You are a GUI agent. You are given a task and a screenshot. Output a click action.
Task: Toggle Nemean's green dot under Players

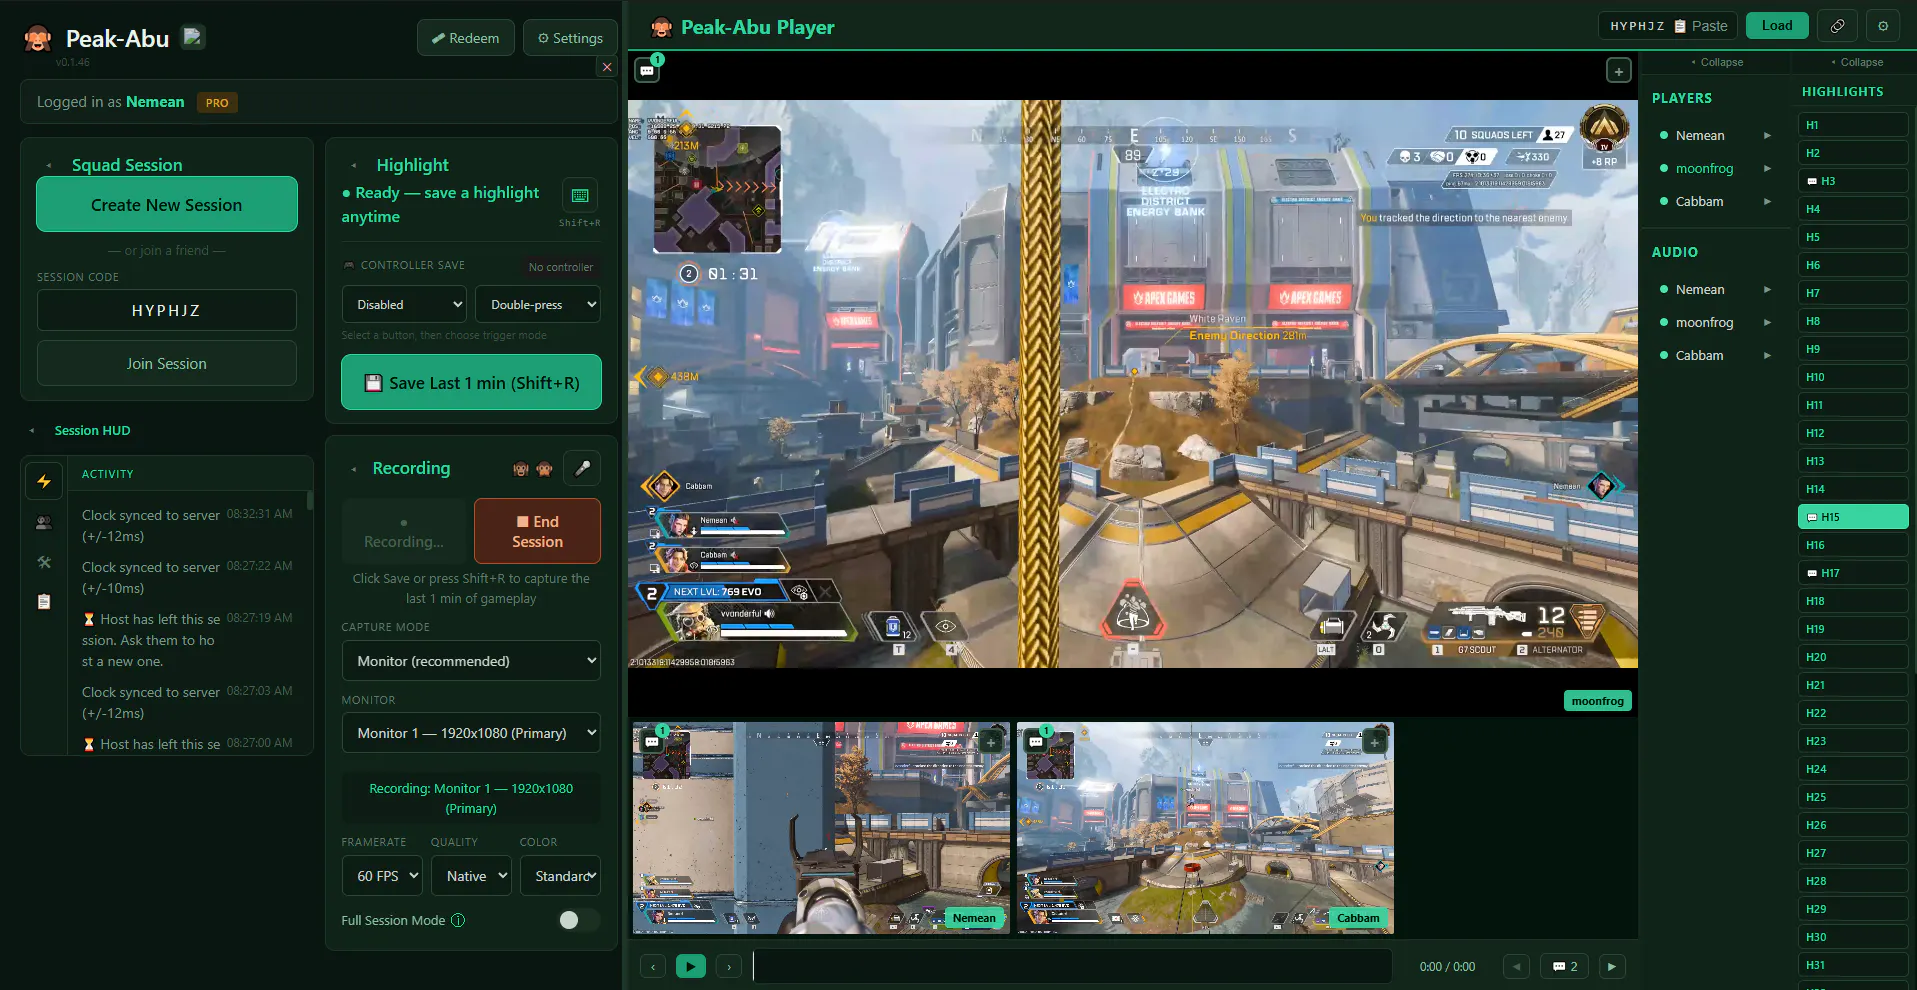(x=1664, y=135)
